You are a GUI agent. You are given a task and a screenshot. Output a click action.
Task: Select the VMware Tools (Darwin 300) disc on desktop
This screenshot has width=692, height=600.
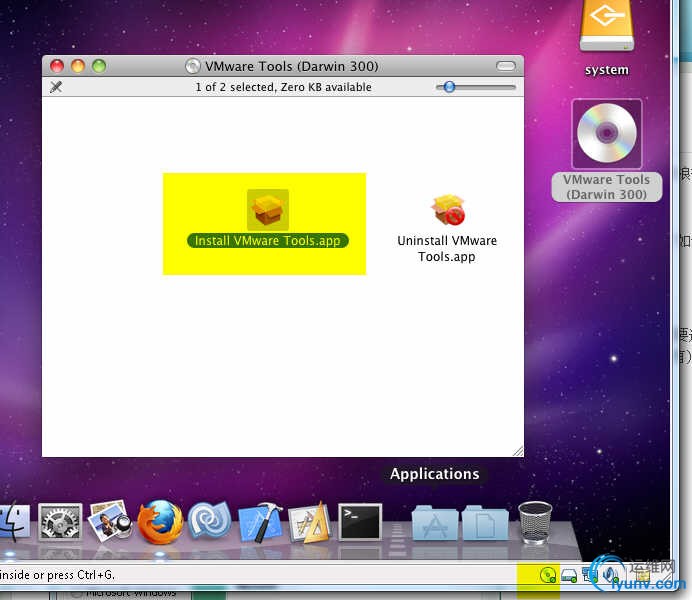tap(607, 134)
